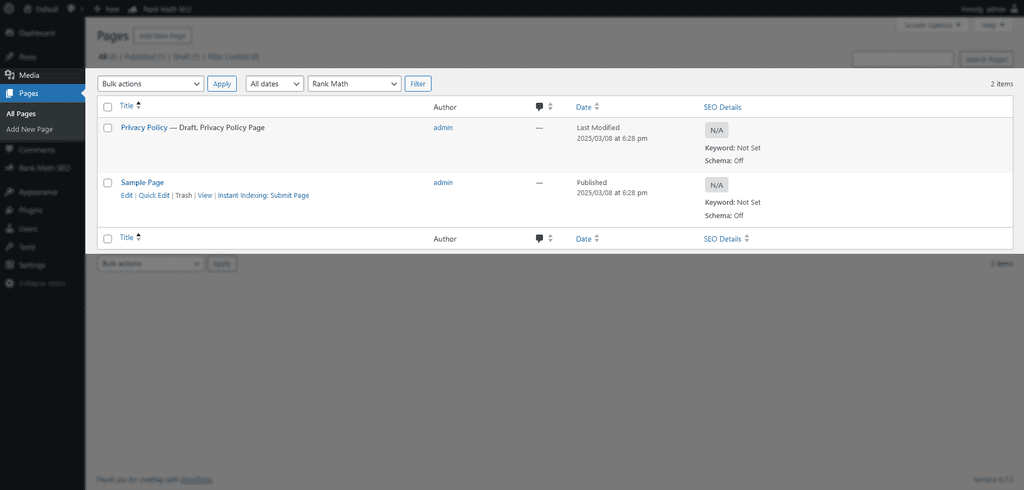1024x490 pixels.
Task: Click the N/A SEO score badge for Privacy Policy
Action: pyautogui.click(x=716, y=130)
